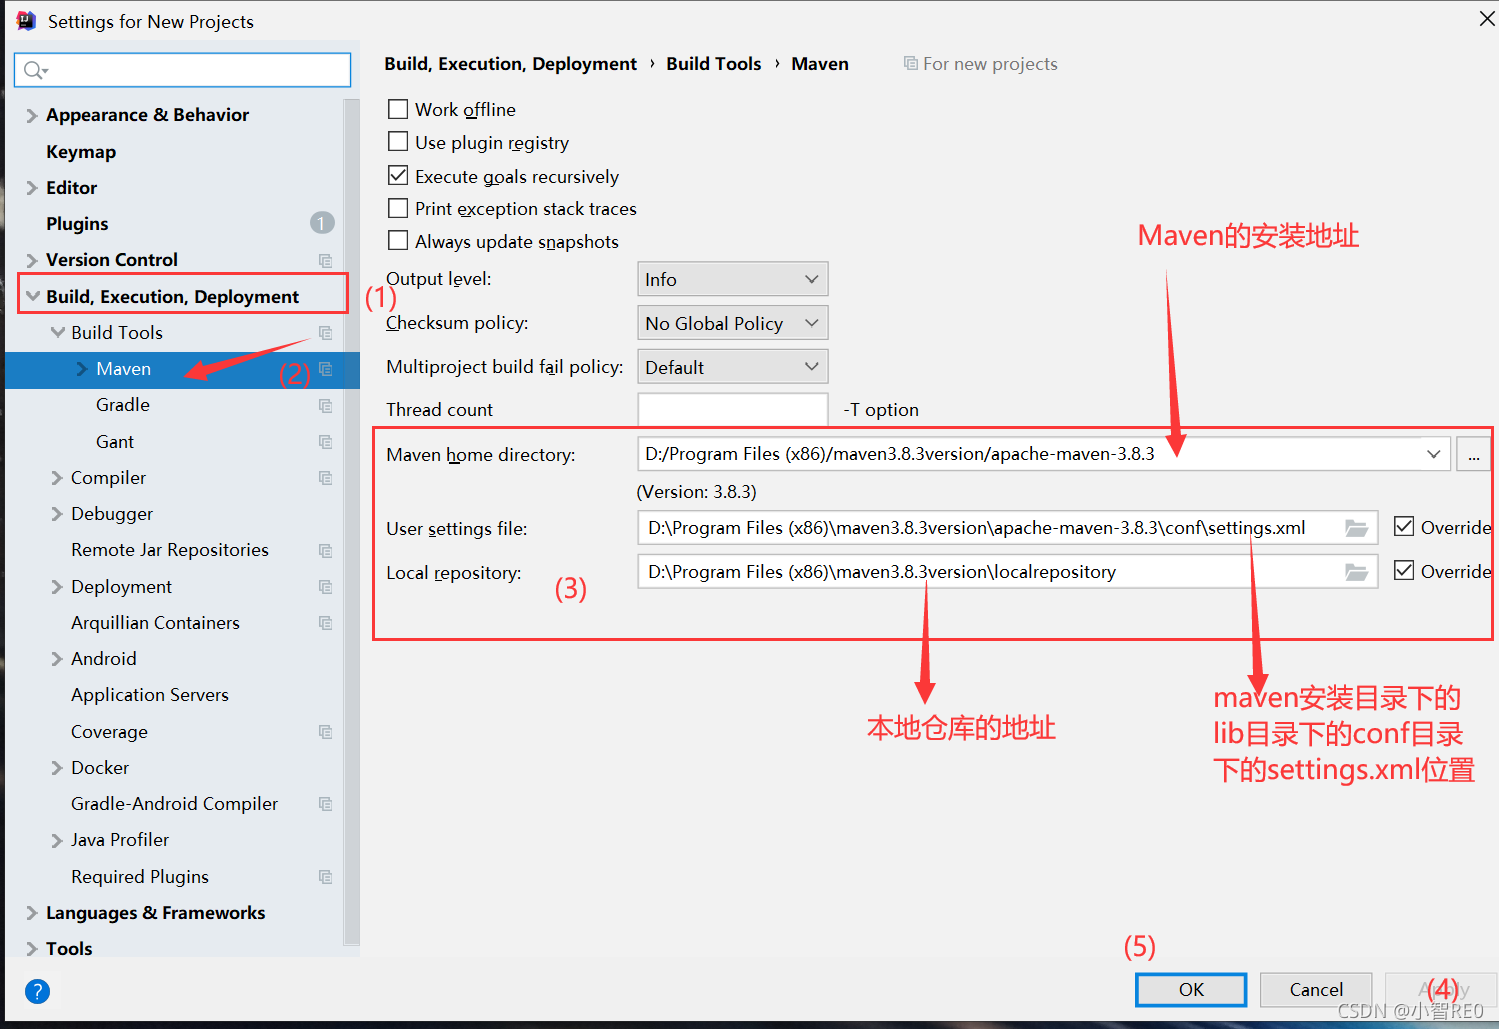Click the folder icon in Local repository field
The width and height of the screenshot is (1499, 1029).
pyautogui.click(x=1356, y=572)
